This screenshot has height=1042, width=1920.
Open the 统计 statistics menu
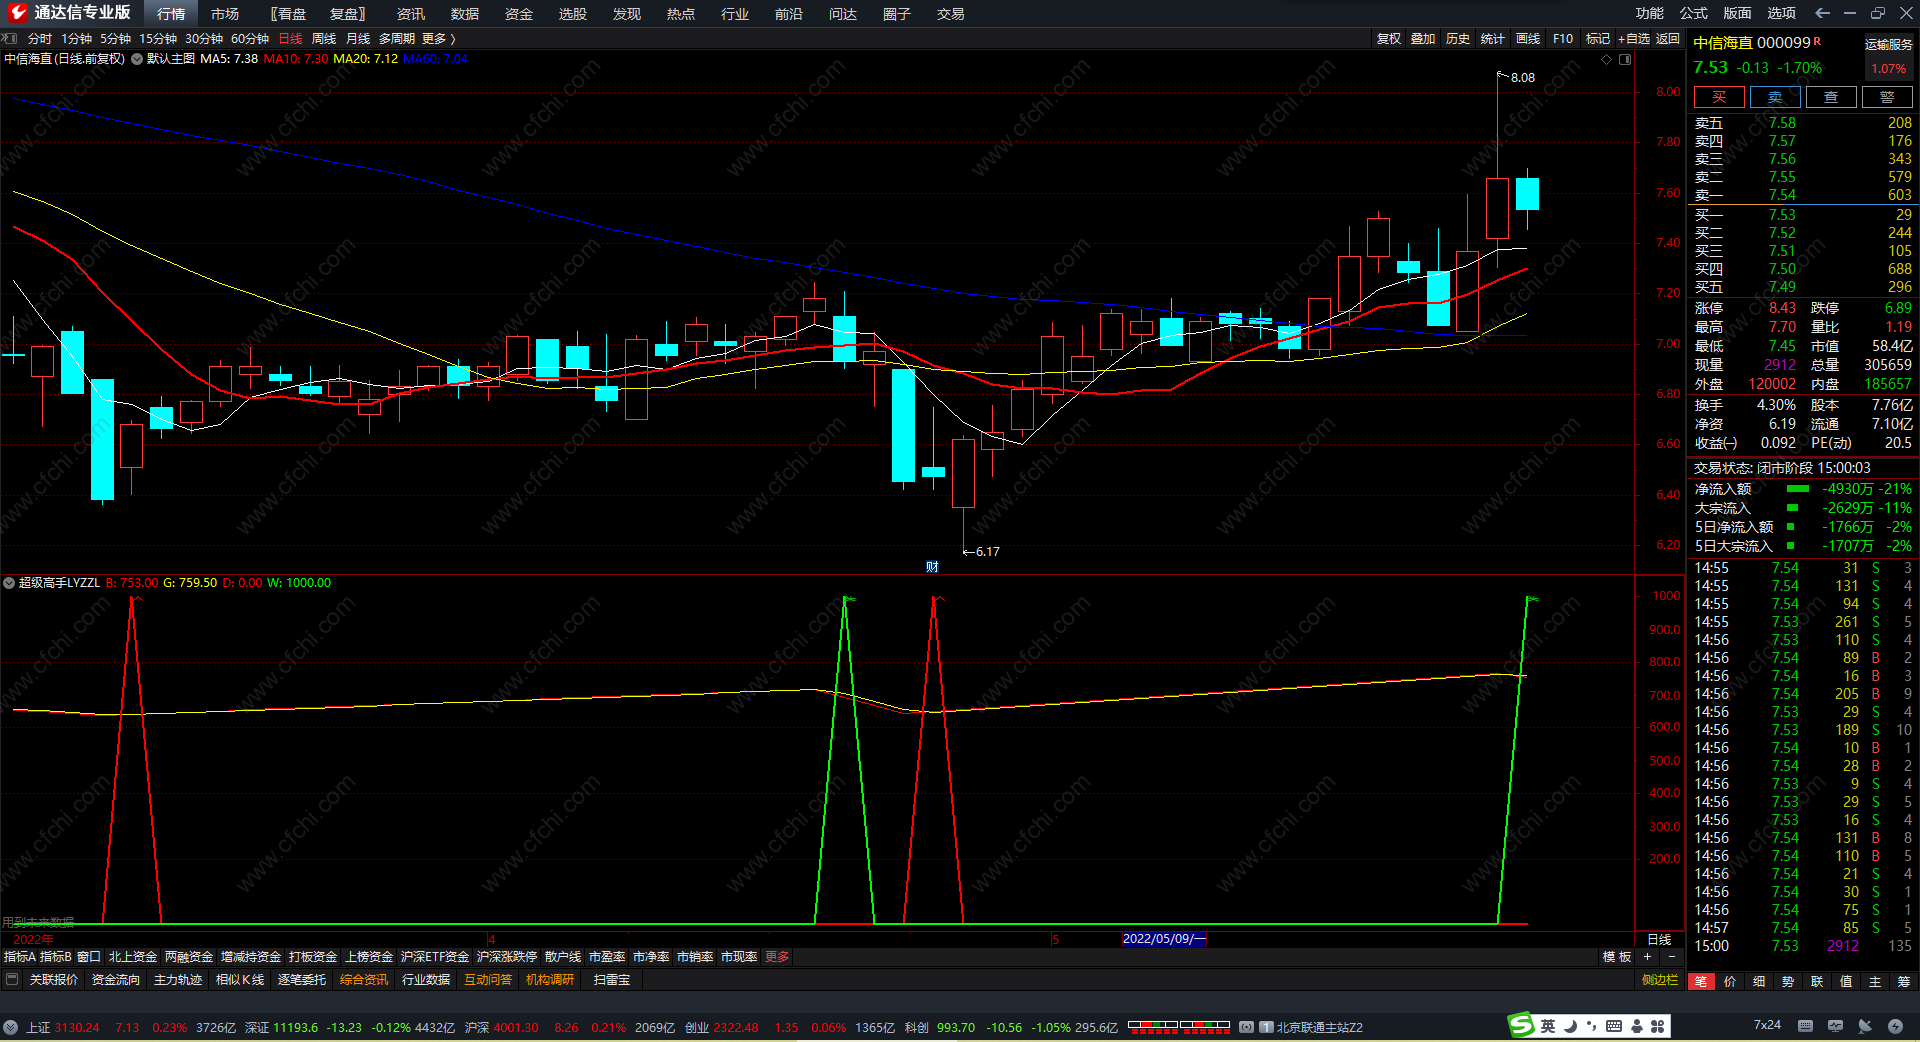tap(1493, 39)
